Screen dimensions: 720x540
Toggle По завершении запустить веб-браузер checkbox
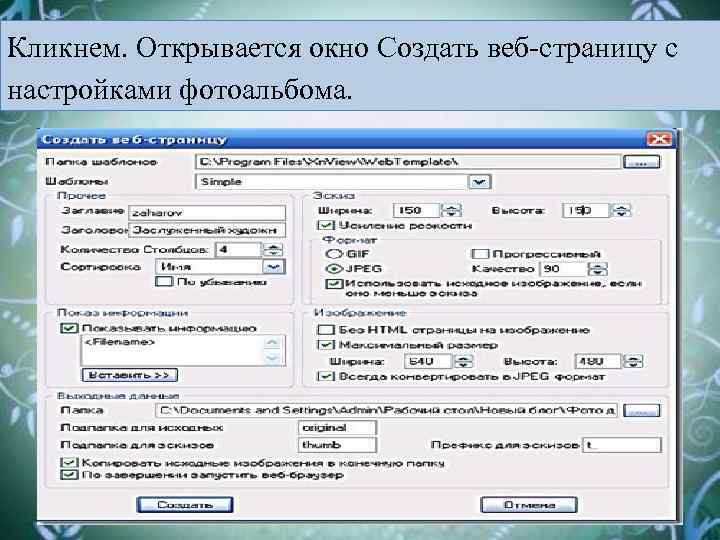(69, 475)
